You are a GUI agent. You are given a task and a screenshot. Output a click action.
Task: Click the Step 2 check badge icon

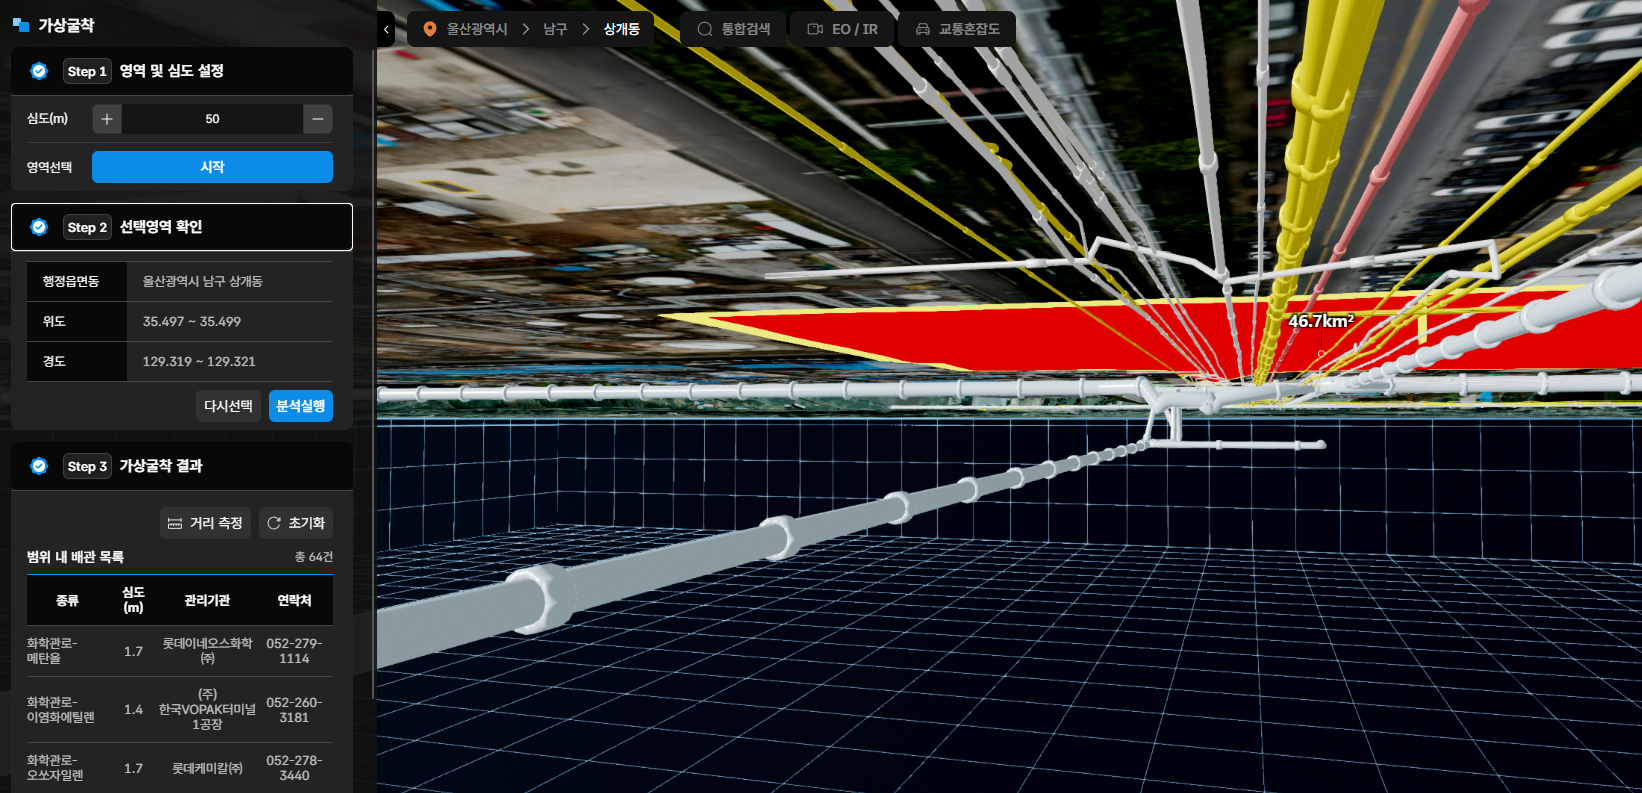pyautogui.click(x=39, y=227)
